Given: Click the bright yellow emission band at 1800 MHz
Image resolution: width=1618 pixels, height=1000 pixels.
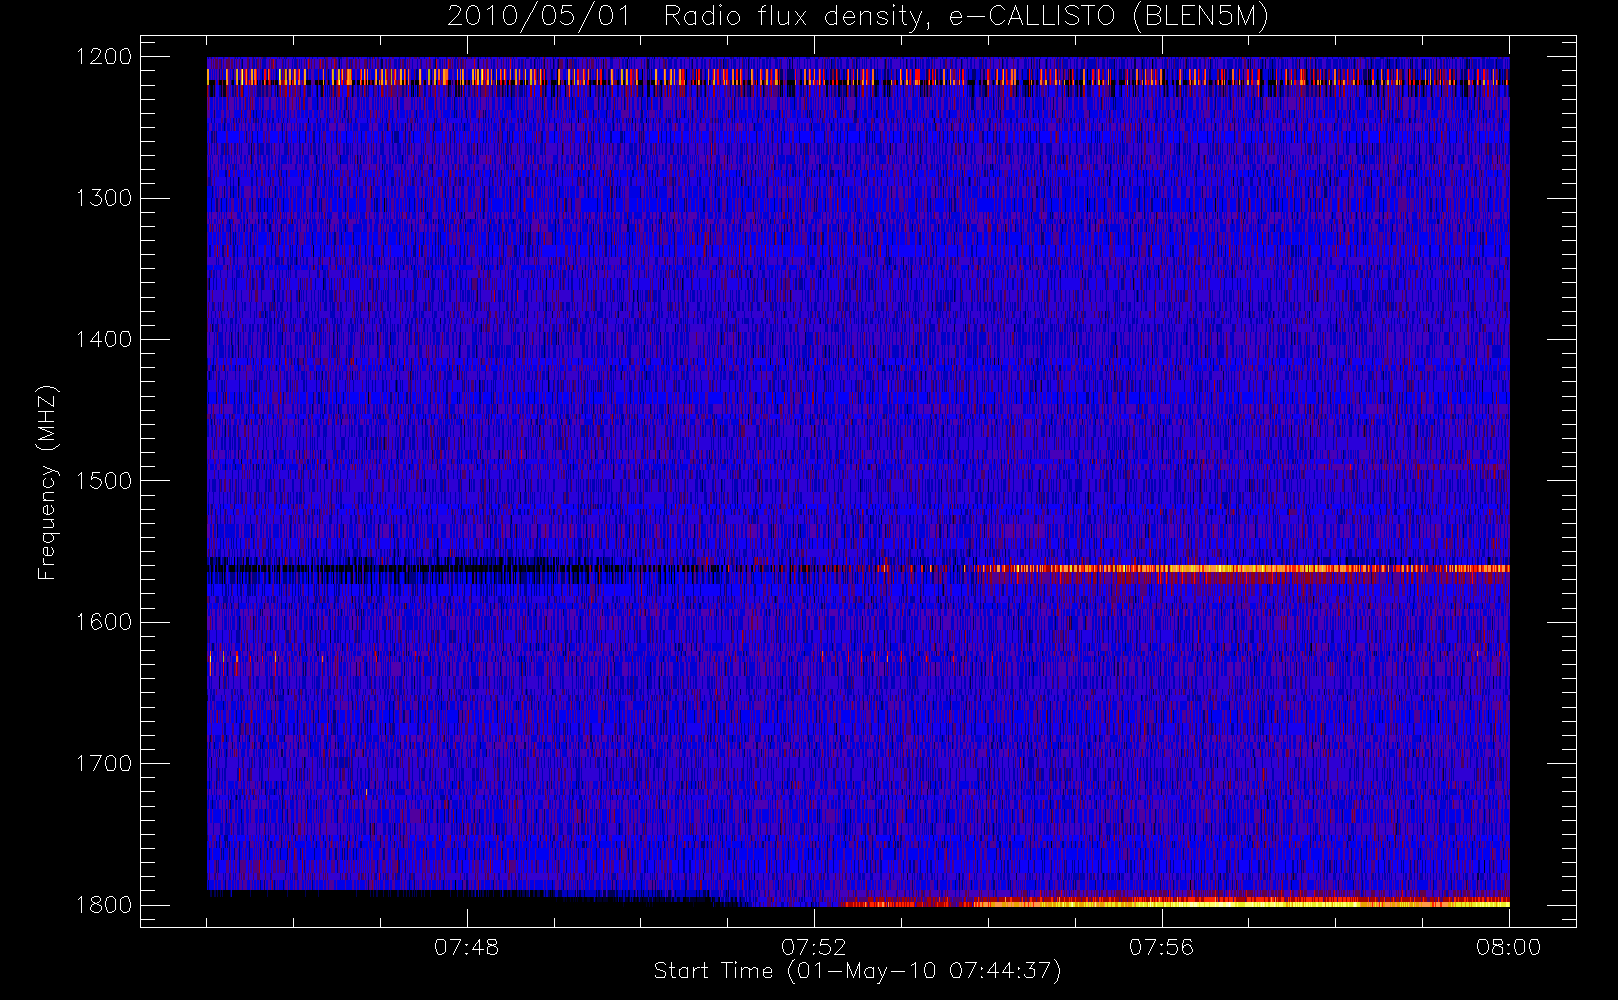Looking at the screenshot, I should click(x=1176, y=903).
